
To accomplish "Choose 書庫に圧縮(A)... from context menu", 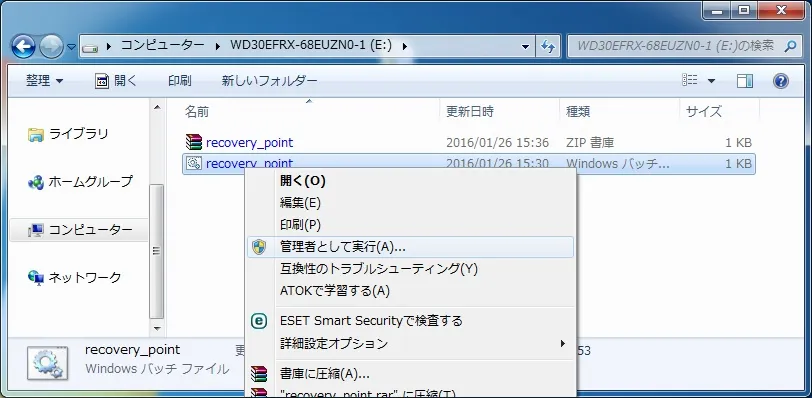I will point(411,373).
